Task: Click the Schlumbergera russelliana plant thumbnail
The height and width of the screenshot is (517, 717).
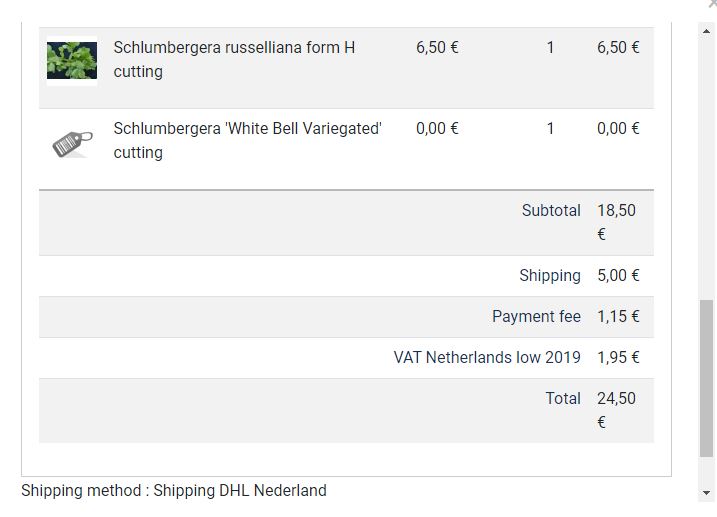Action: pos(72,60)
